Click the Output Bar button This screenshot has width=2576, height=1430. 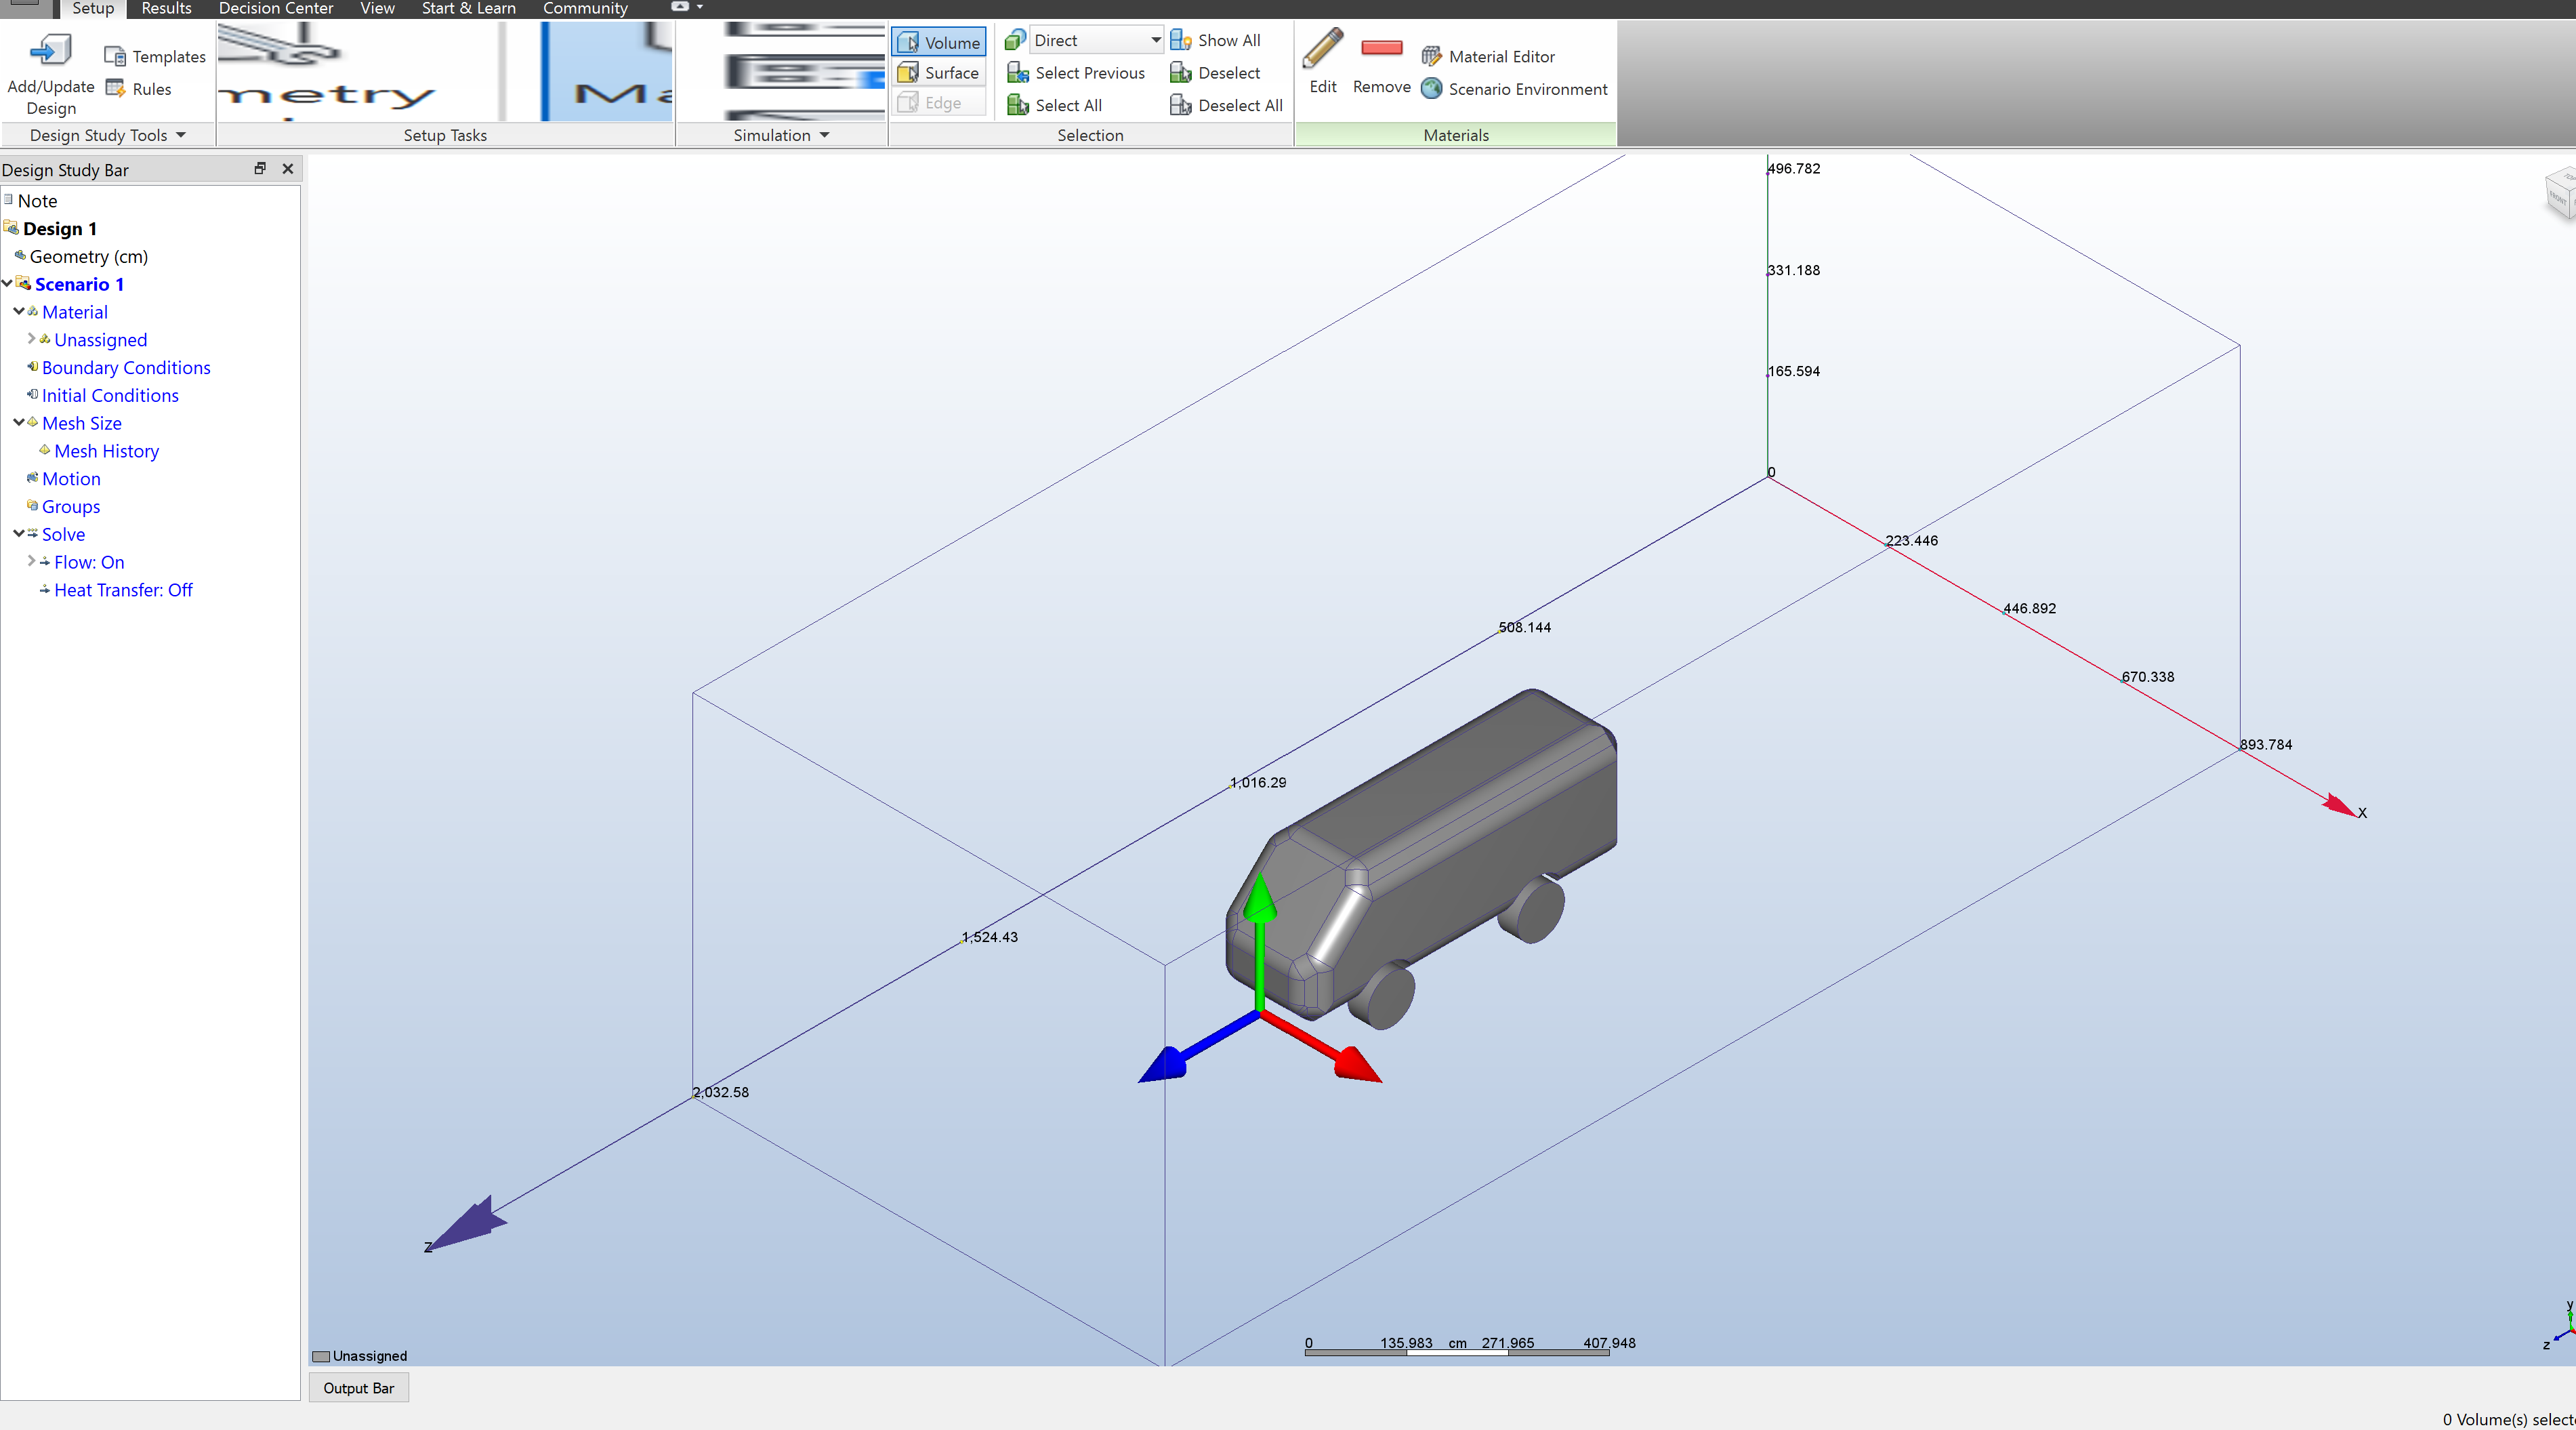pyautogui.click(x=358, y=1388)
